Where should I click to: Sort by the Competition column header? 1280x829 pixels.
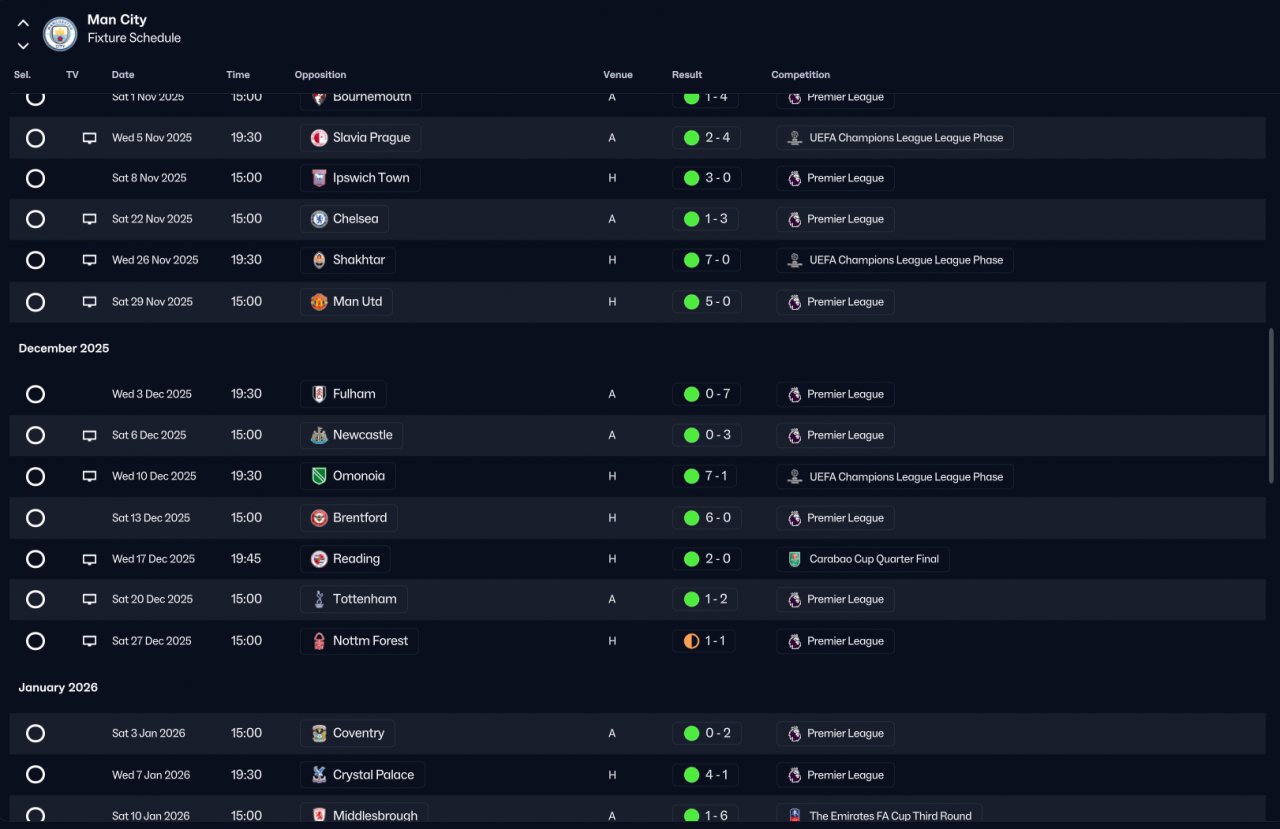(801, 75)
